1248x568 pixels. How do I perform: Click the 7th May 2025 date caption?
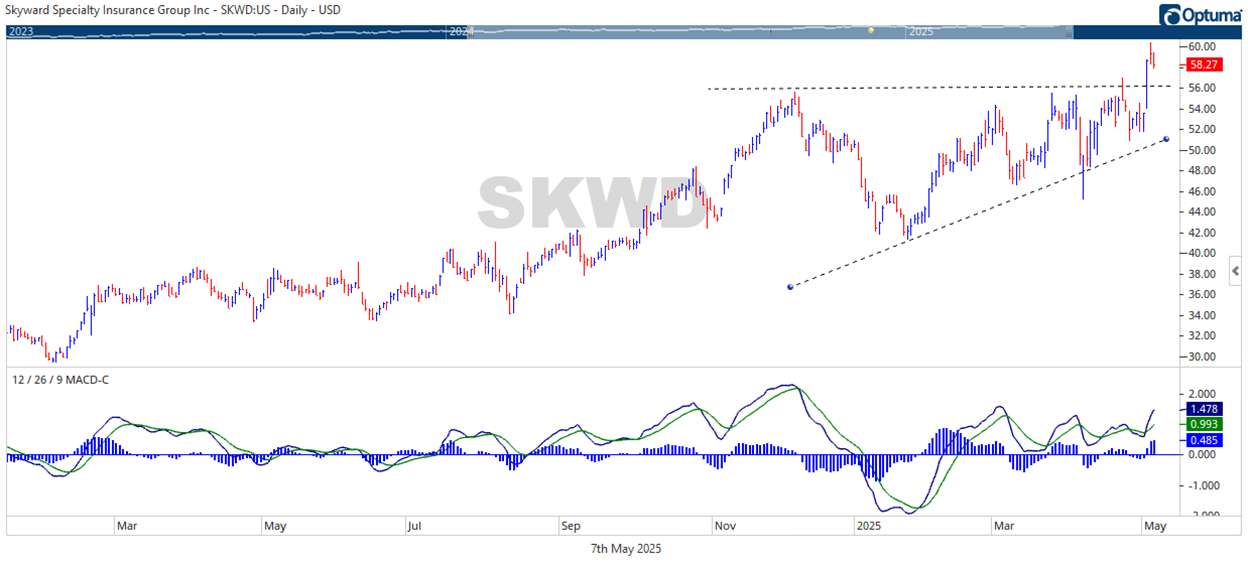tap(624, 549)
